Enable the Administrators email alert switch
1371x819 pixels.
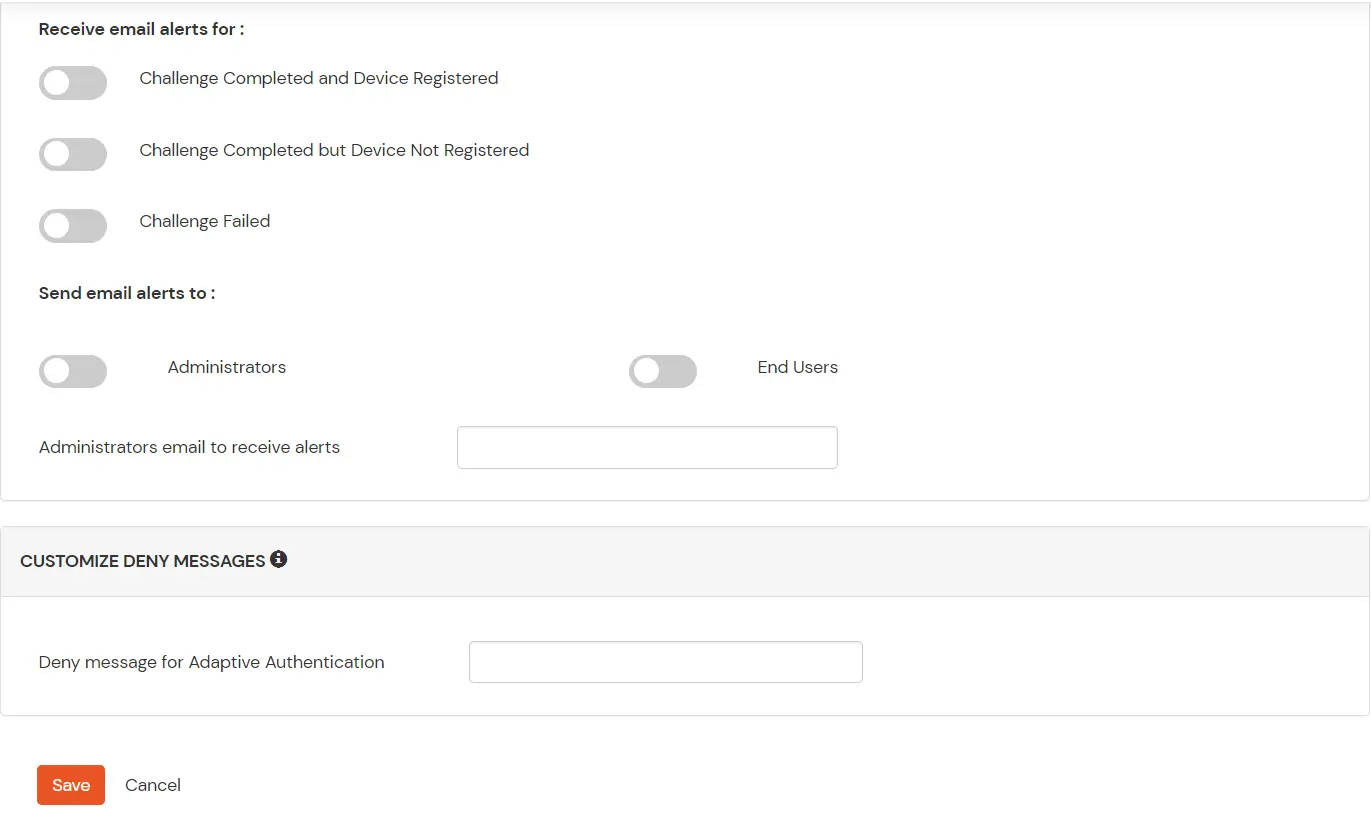73,371
